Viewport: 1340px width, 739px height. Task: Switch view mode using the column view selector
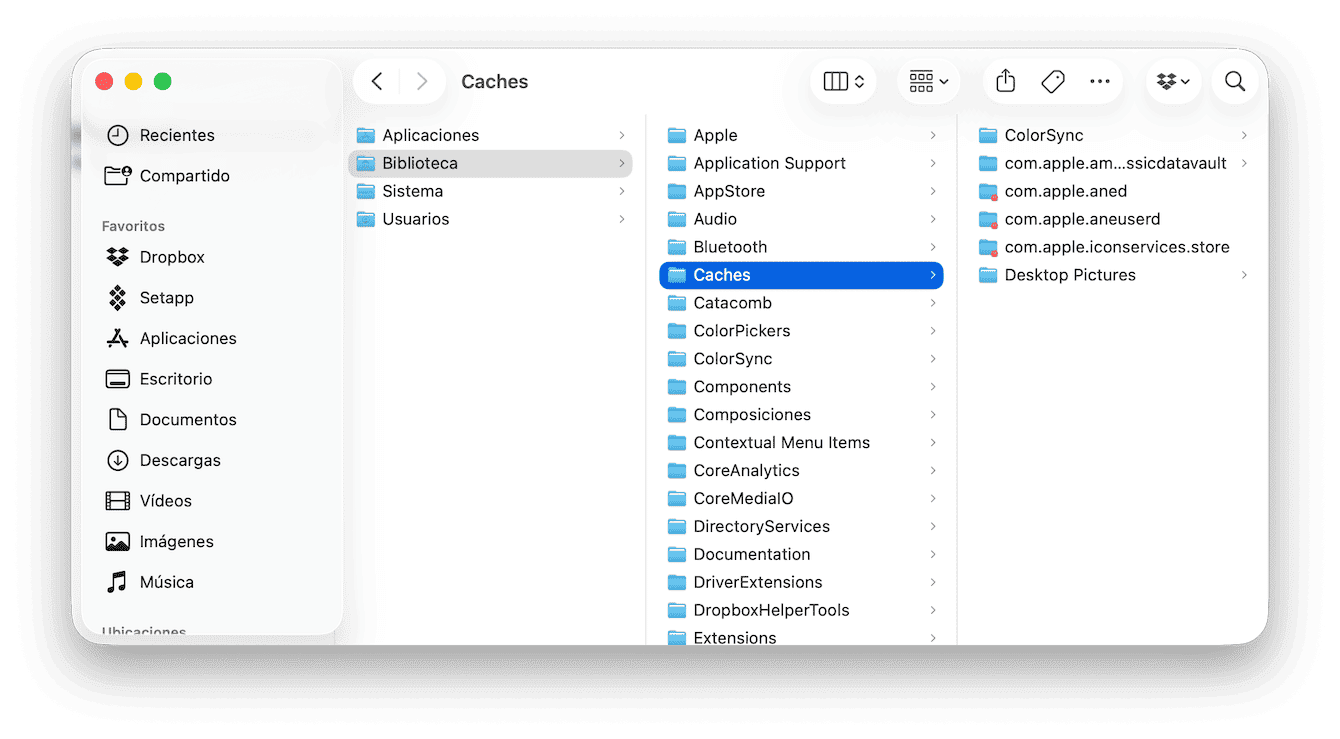(843, 82)
